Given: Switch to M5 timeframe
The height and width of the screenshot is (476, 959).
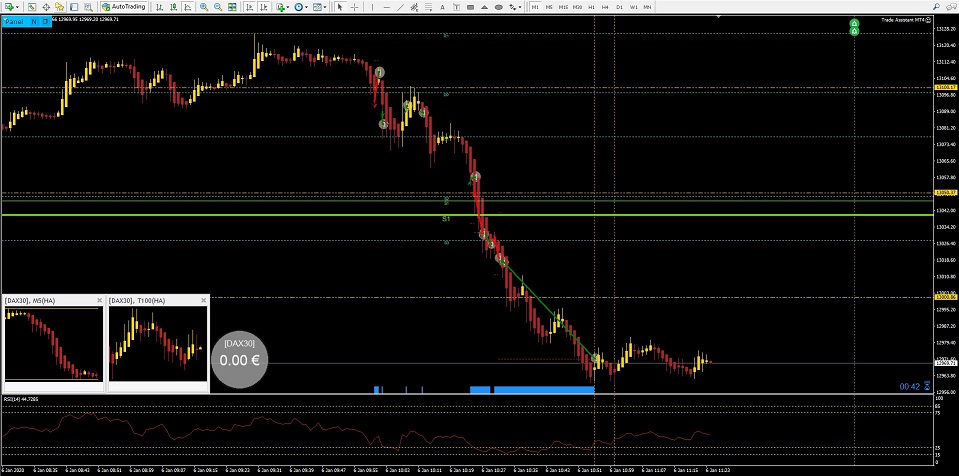Looking at the screenshot, I should coord(549,7).
